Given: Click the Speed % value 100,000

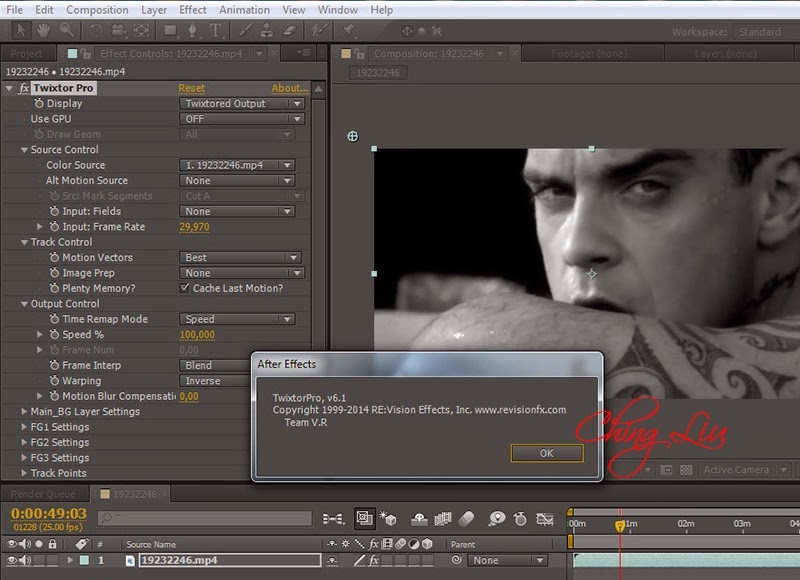Looking at the screenshot, I should point(197,335).
